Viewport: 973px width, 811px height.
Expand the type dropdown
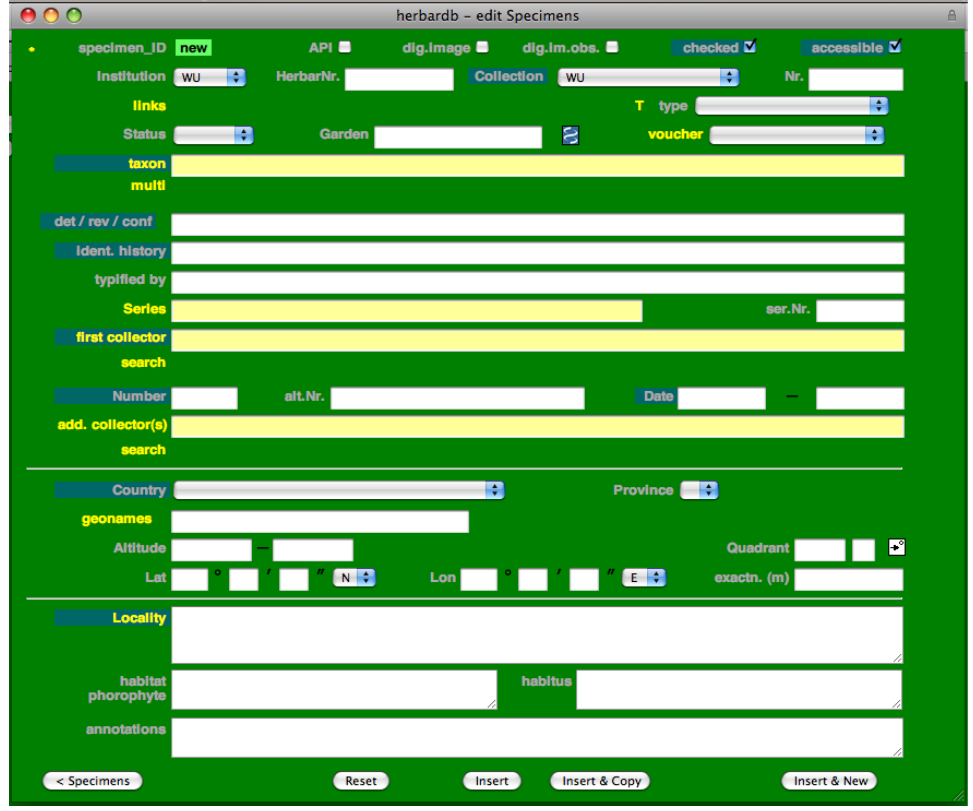tap(792, 106)
